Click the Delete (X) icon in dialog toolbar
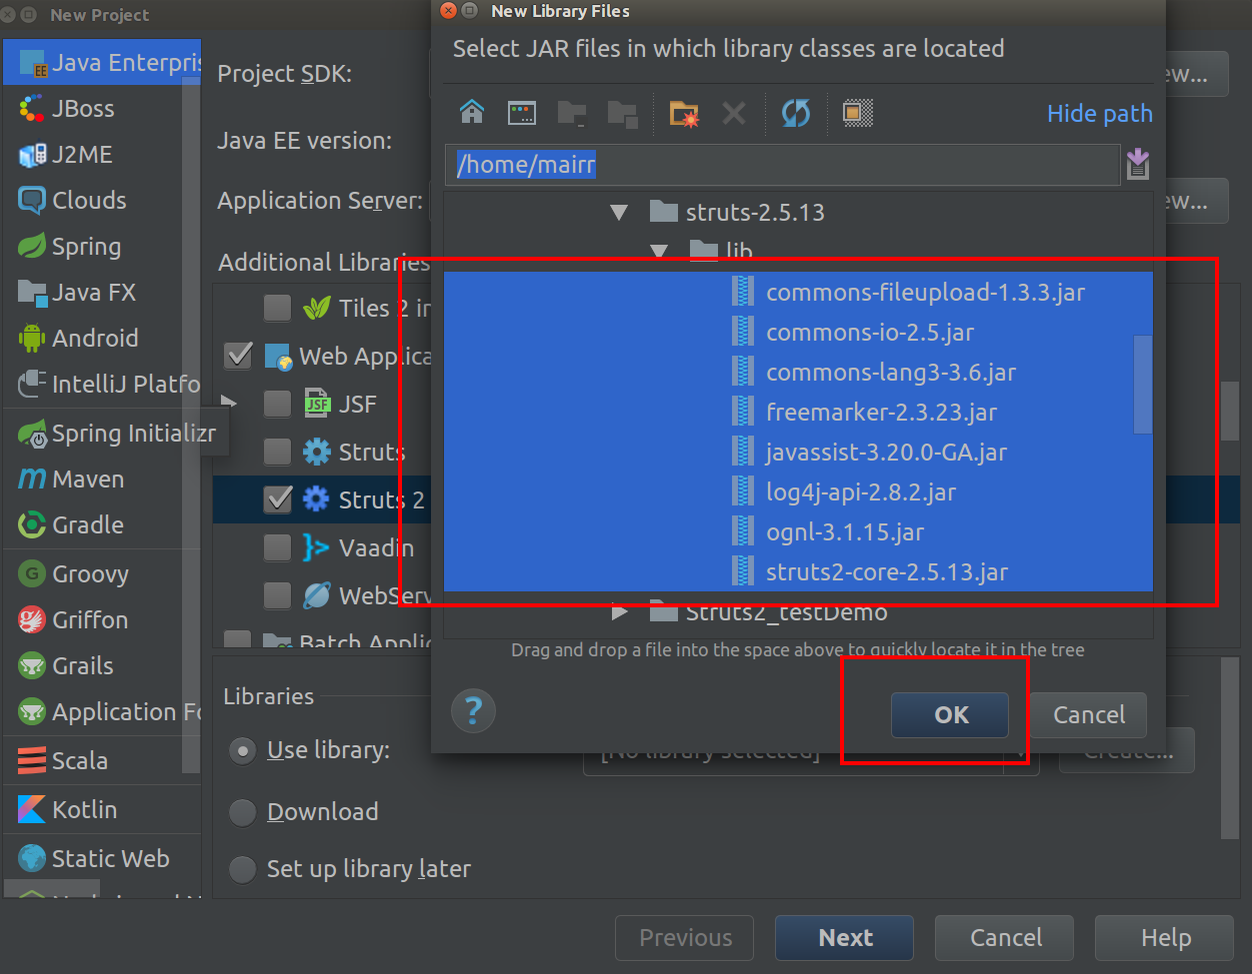1252x974 pixels. click(x=734, y=113)
